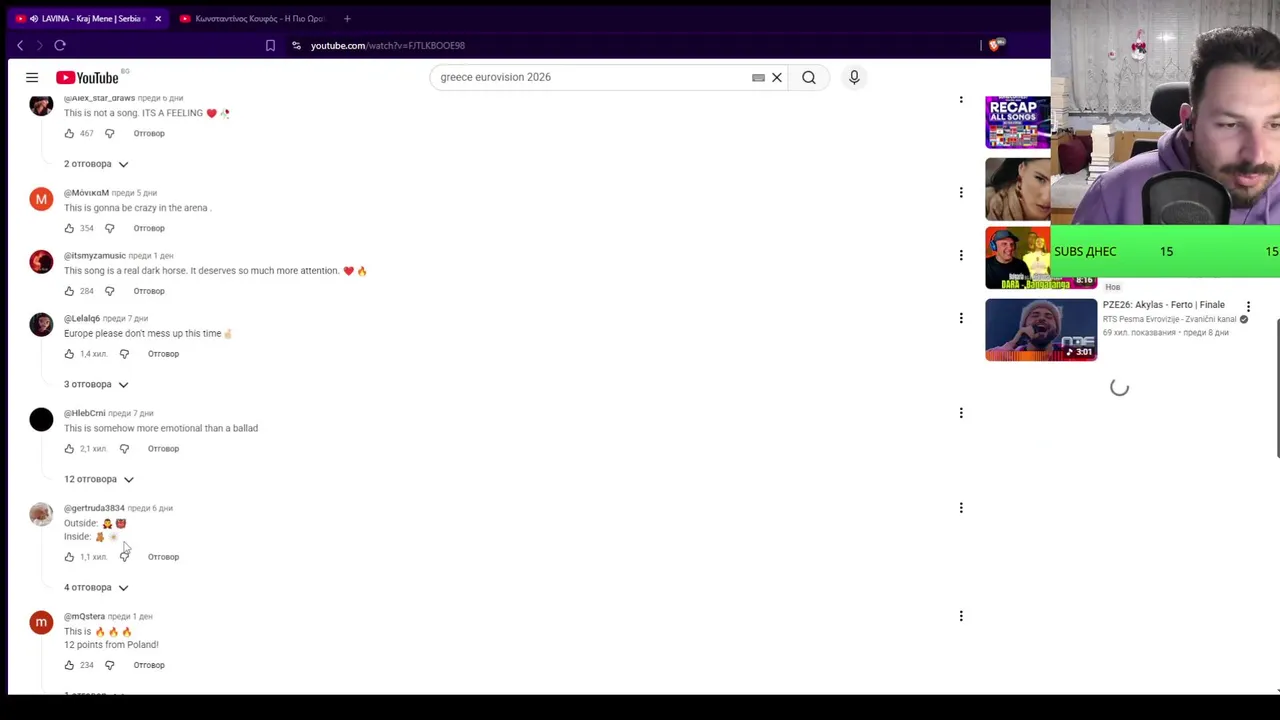Like the itsmyzamusic comment with 284 likes
Viewport: 1280px width, 720px height.
[69, 291]
